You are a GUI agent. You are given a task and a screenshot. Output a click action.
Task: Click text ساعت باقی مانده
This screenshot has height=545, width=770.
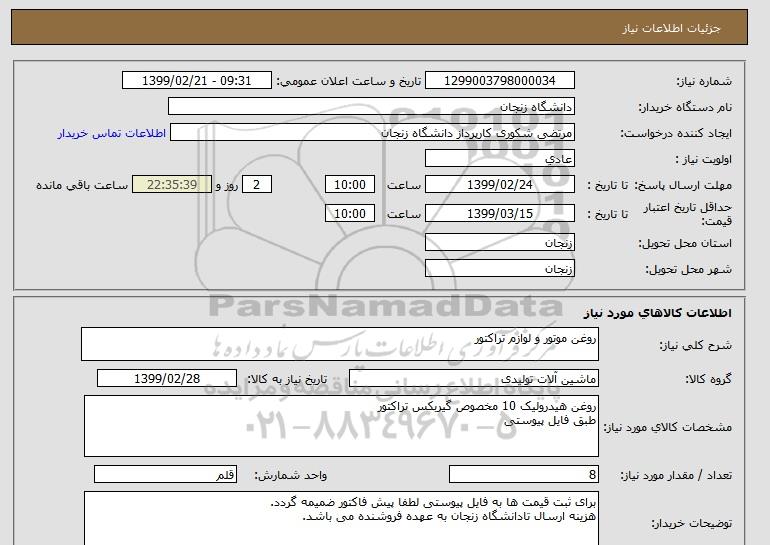[x=82, y=186]
